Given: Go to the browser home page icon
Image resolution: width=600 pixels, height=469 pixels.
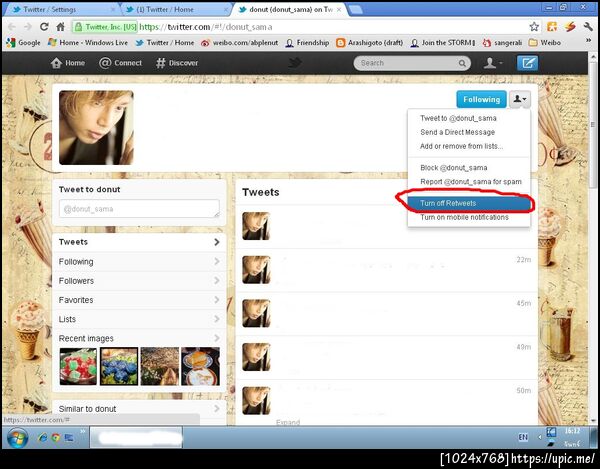Looking at the screenshot, I should click(x=60, y=26).
